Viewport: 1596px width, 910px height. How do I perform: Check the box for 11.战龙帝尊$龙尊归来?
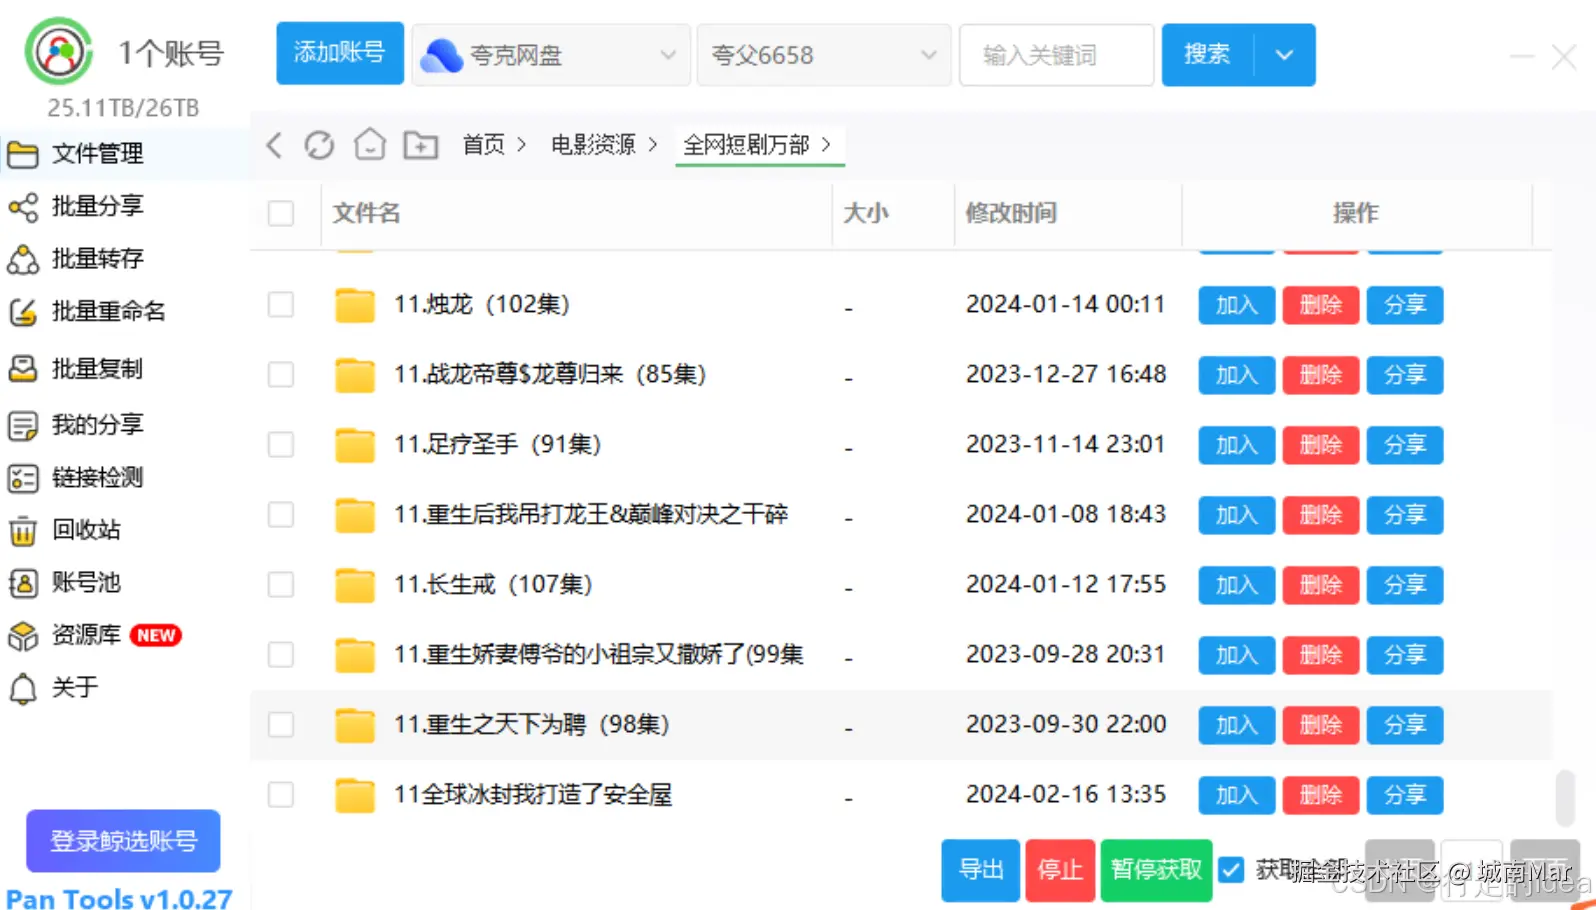(281, 374)
